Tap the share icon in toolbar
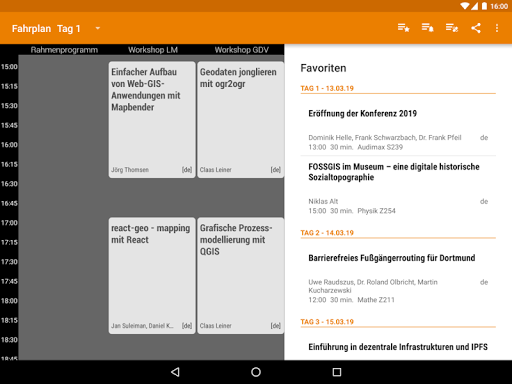The height and width of the screenshot is (384, 512). click(476, 28)
